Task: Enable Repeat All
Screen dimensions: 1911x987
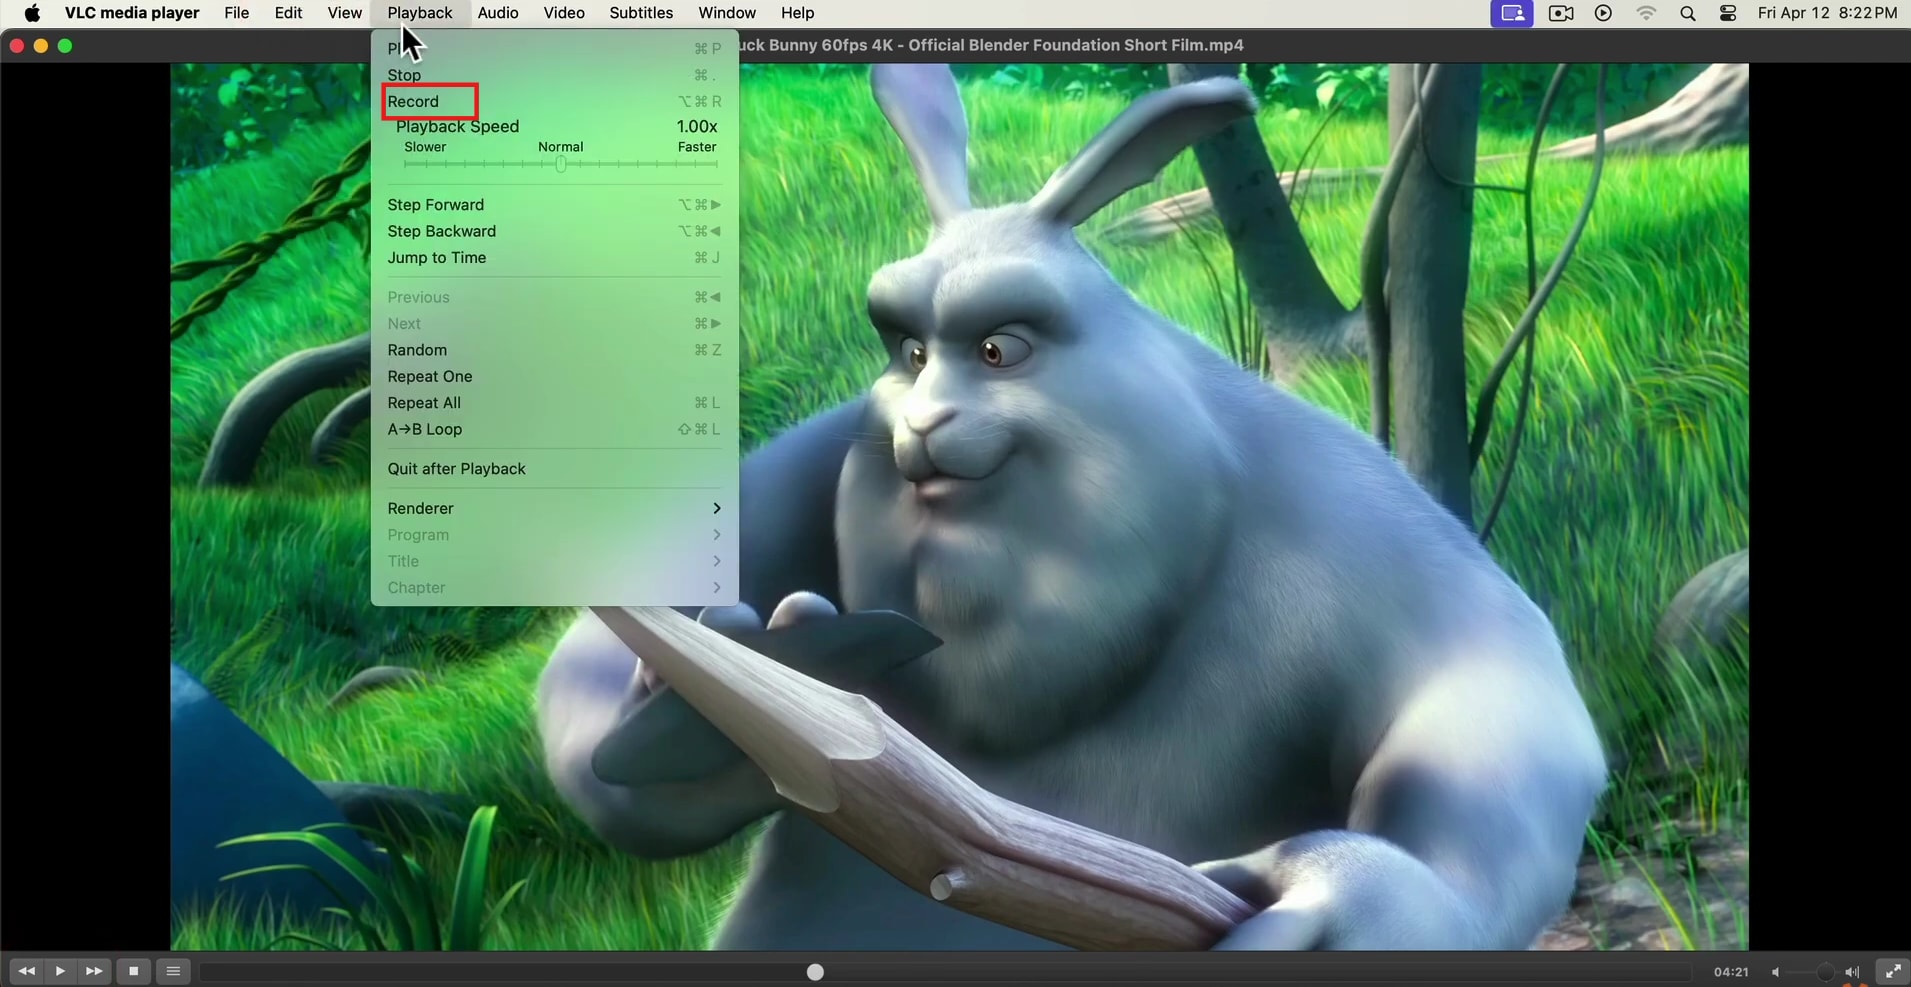Action: [554, 403]
